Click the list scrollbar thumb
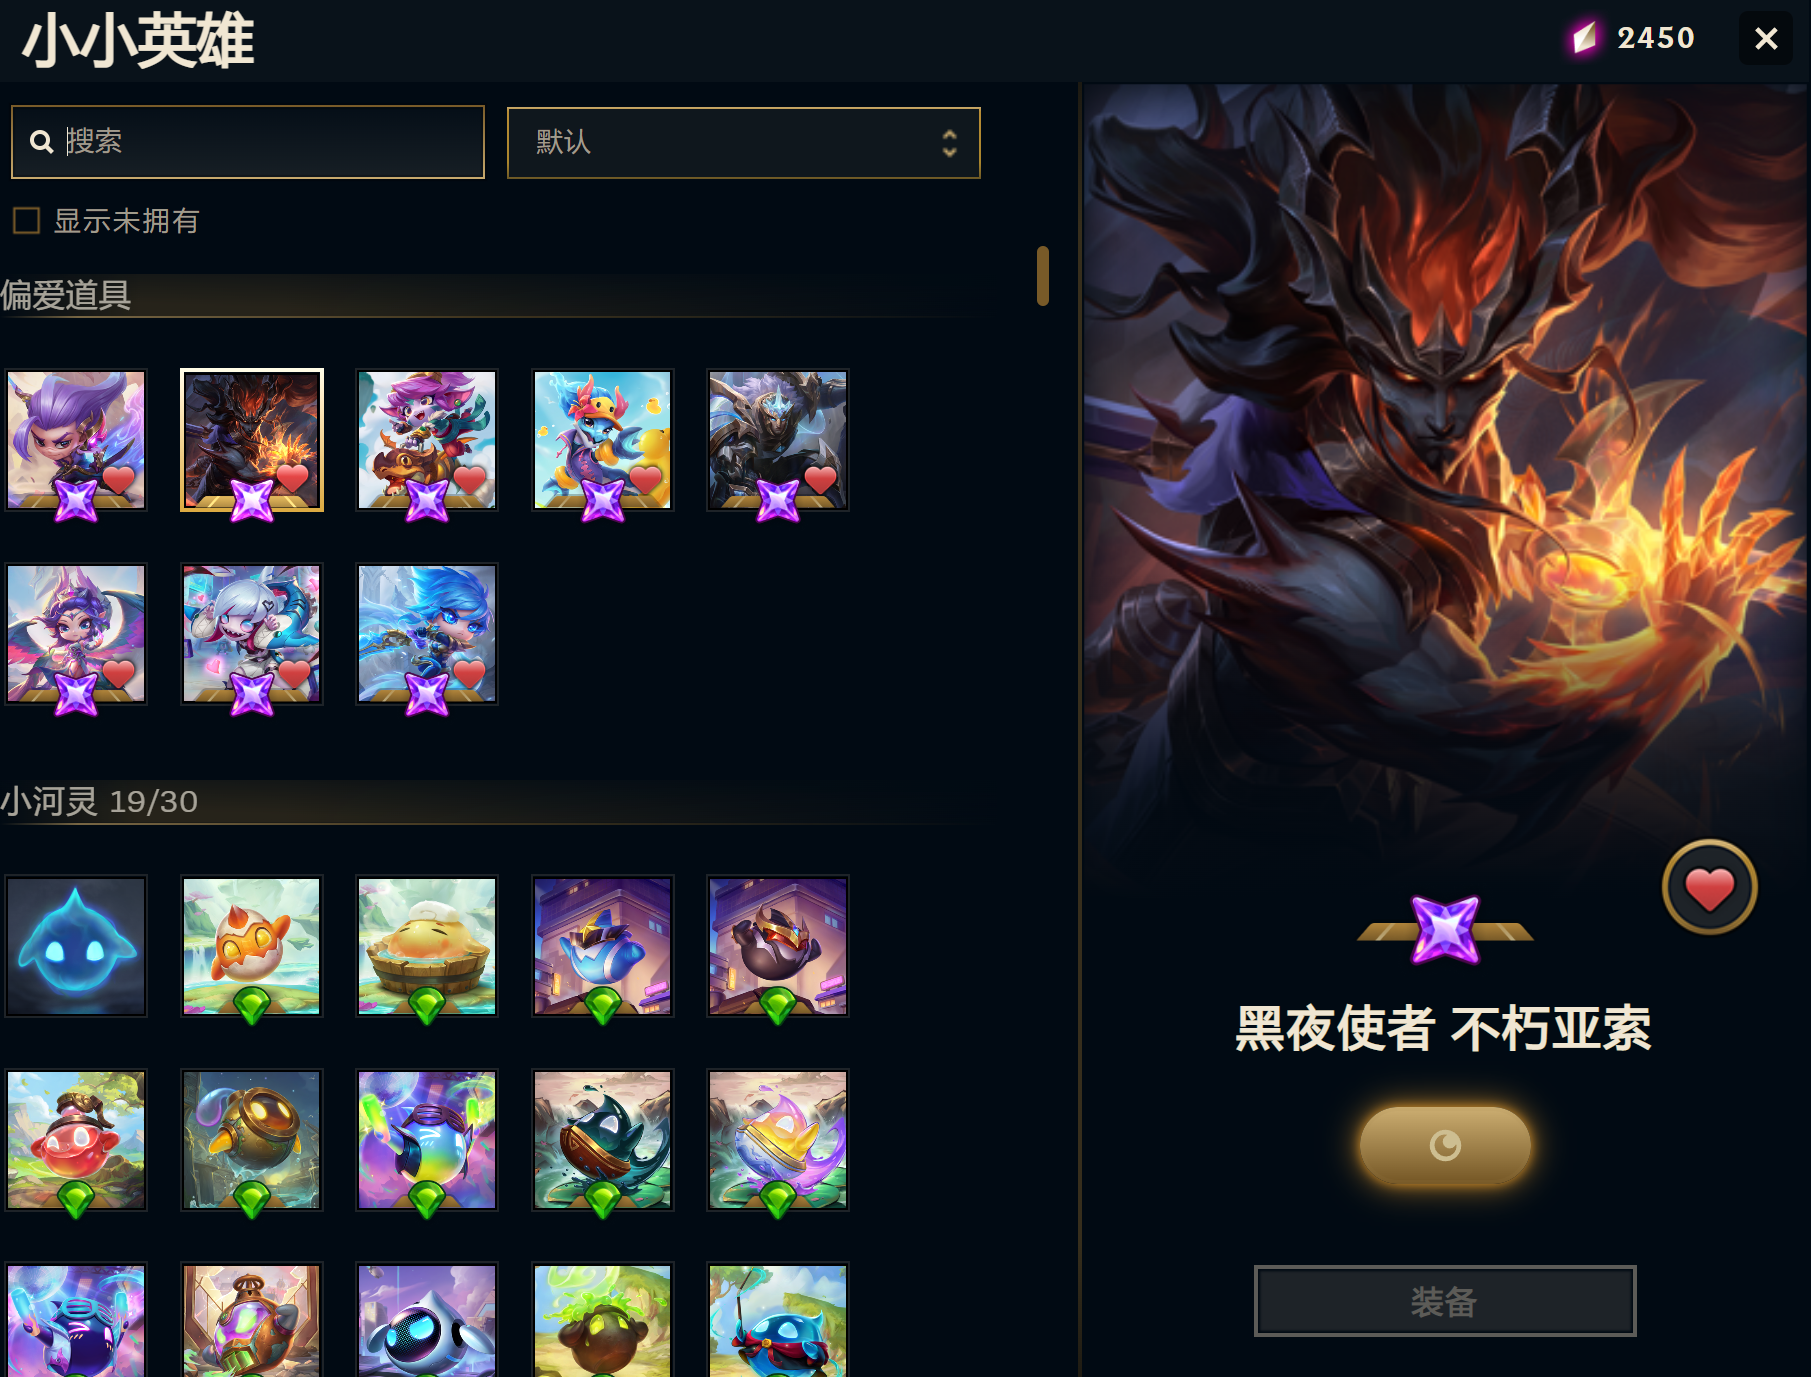 coord(1042,276)
